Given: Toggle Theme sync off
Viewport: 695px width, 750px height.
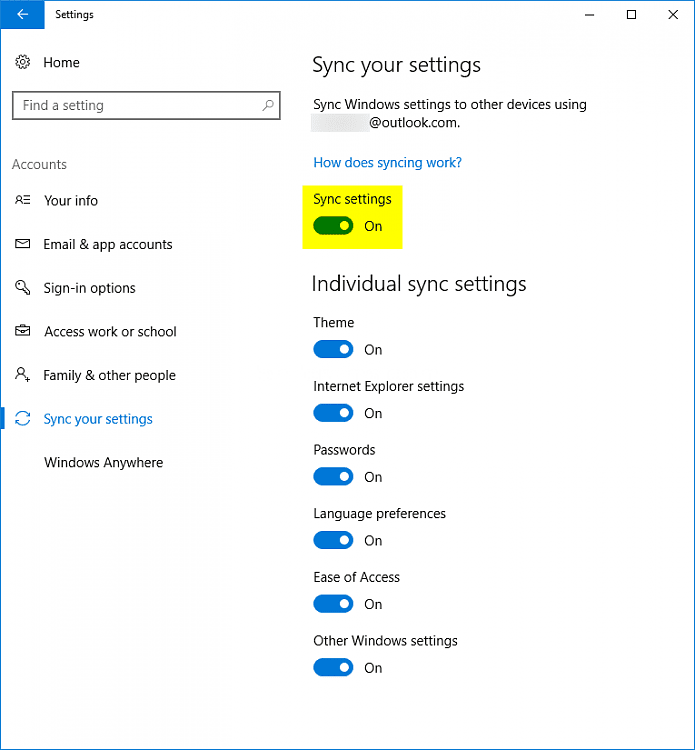Looking at the screenshot, I should [x=333, y=349].
